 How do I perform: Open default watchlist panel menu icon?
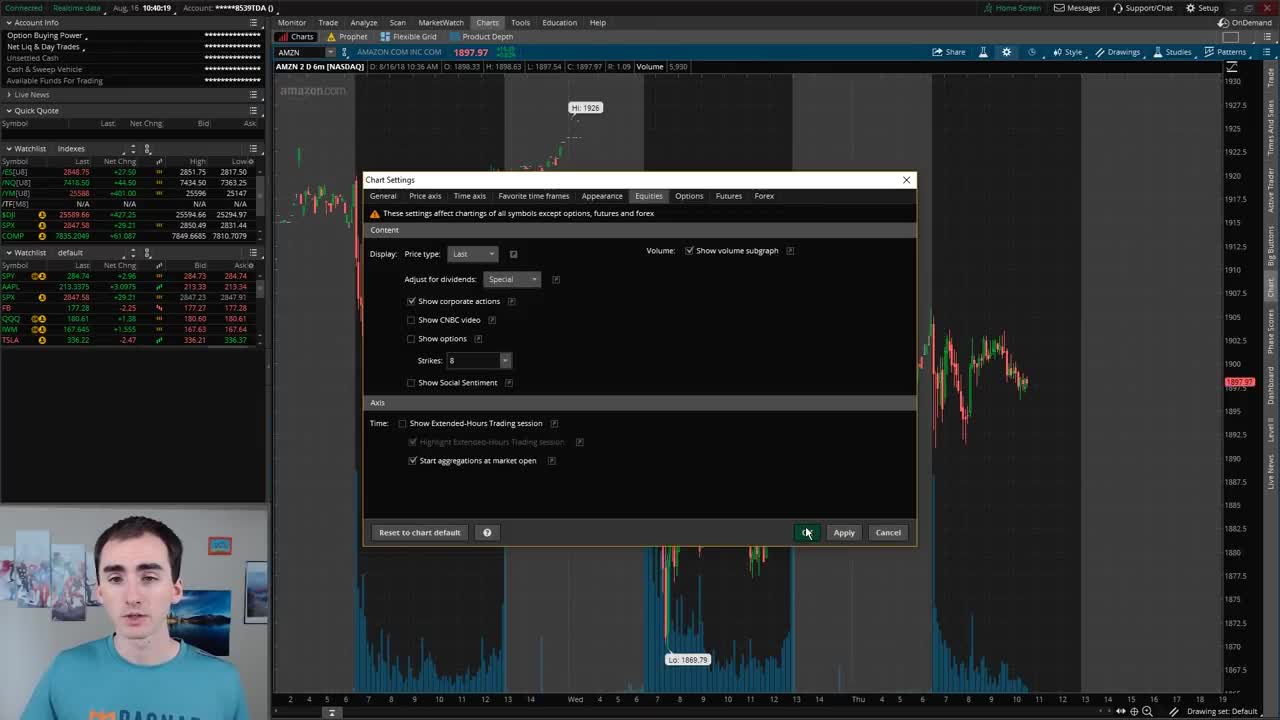click(254, 252)
